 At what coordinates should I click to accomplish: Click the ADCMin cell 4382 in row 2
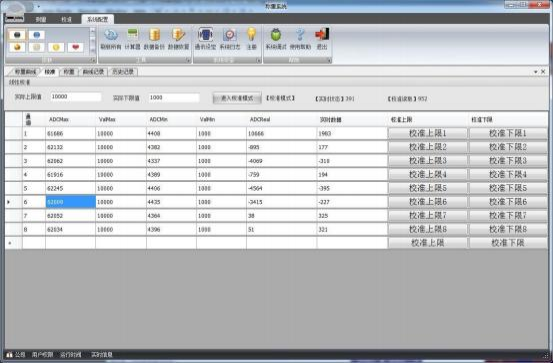pyautogui.click(x=171, y=147)
